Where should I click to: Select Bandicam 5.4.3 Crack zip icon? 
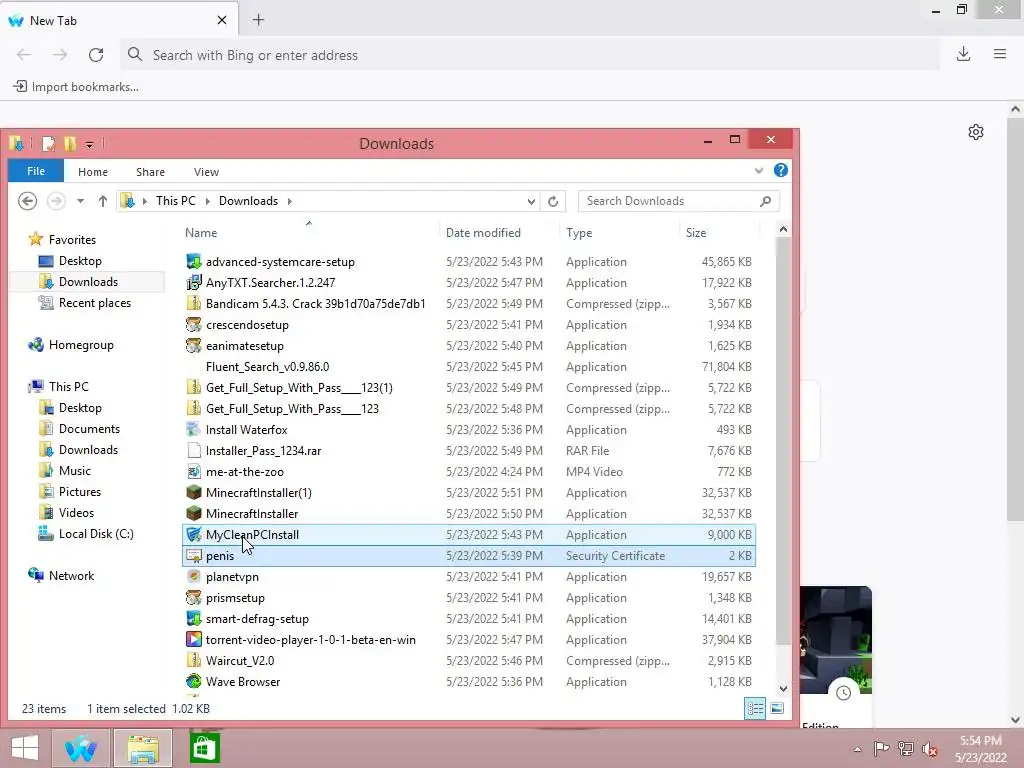(x=193, y=303)
